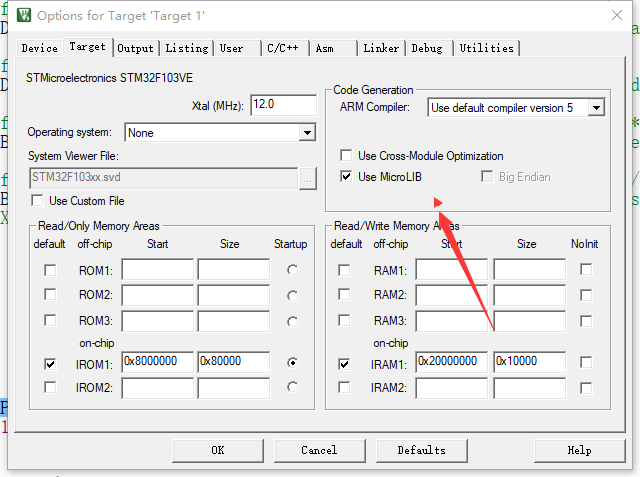Screen dimensions: 640x477
Task: Enable NoInit for RAM3
Action: [x=586, y=321]
